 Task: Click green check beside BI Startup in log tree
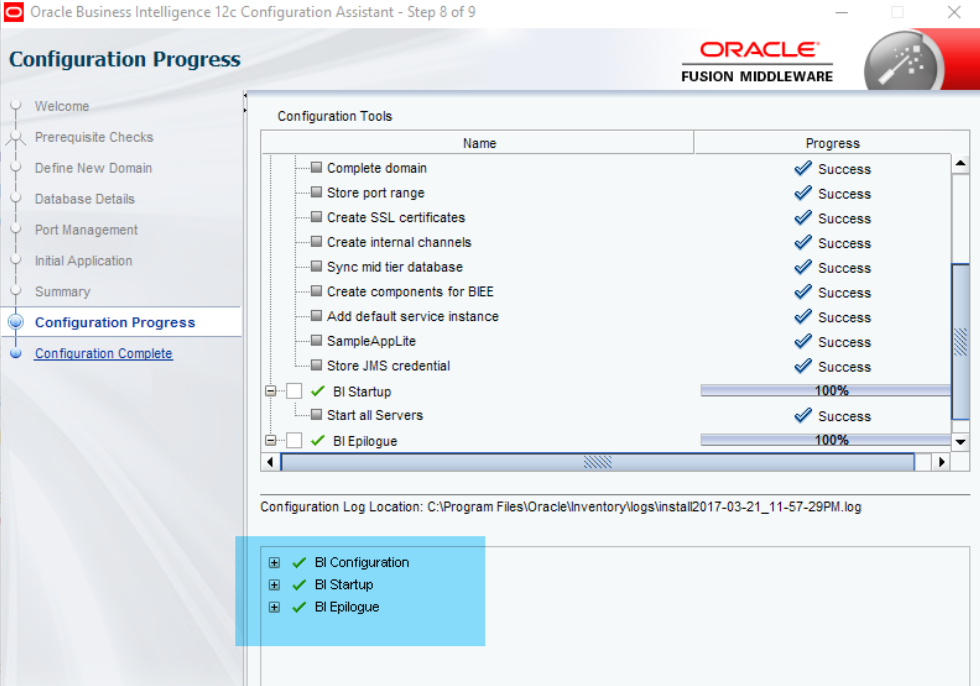pos(299,585)
